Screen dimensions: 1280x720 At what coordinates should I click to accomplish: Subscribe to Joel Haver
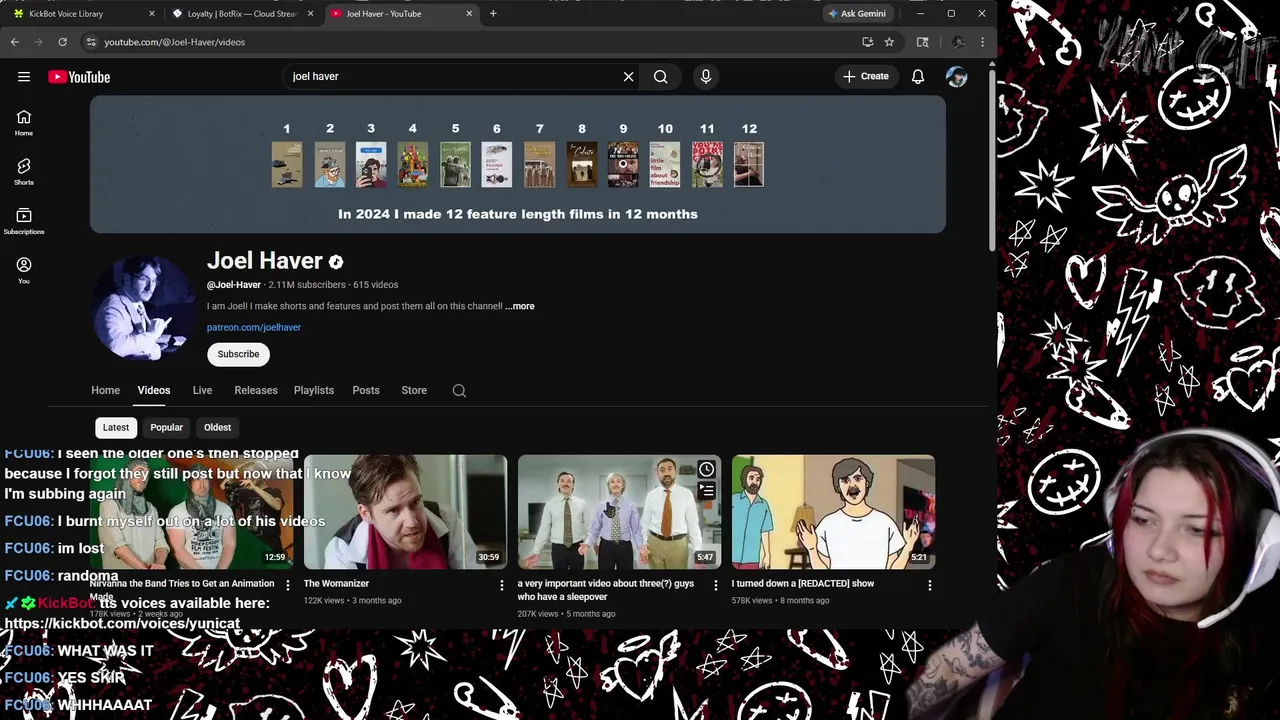coord(238,354)
